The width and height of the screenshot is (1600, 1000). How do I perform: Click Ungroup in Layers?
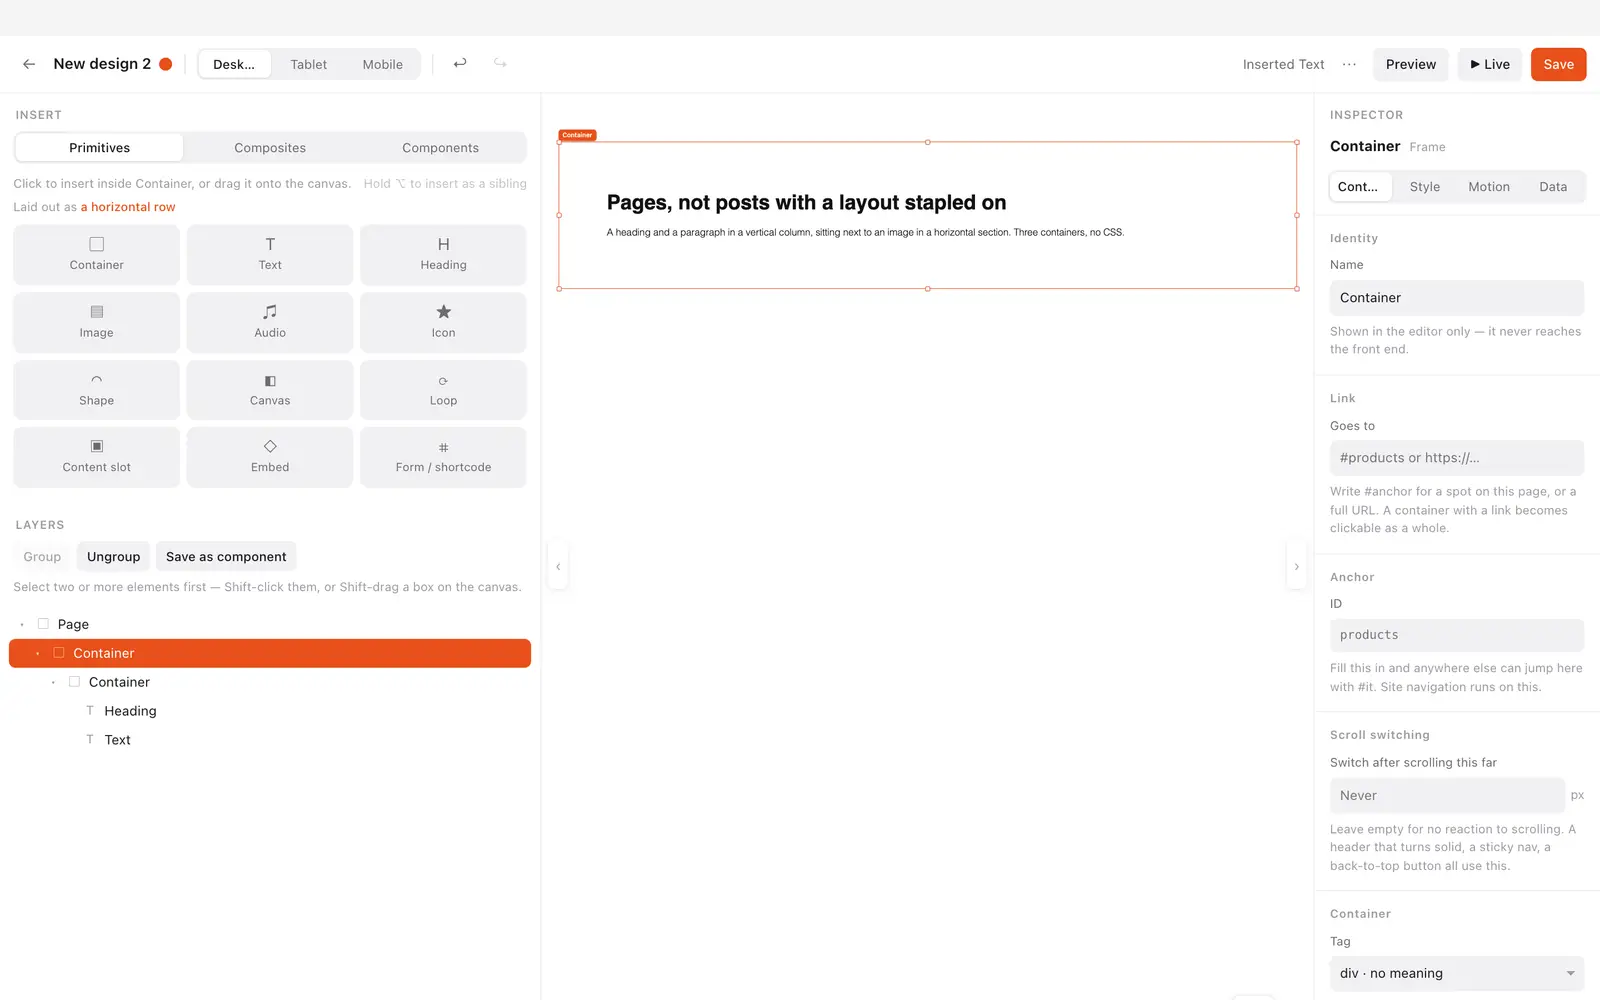(x=113, y=556)
